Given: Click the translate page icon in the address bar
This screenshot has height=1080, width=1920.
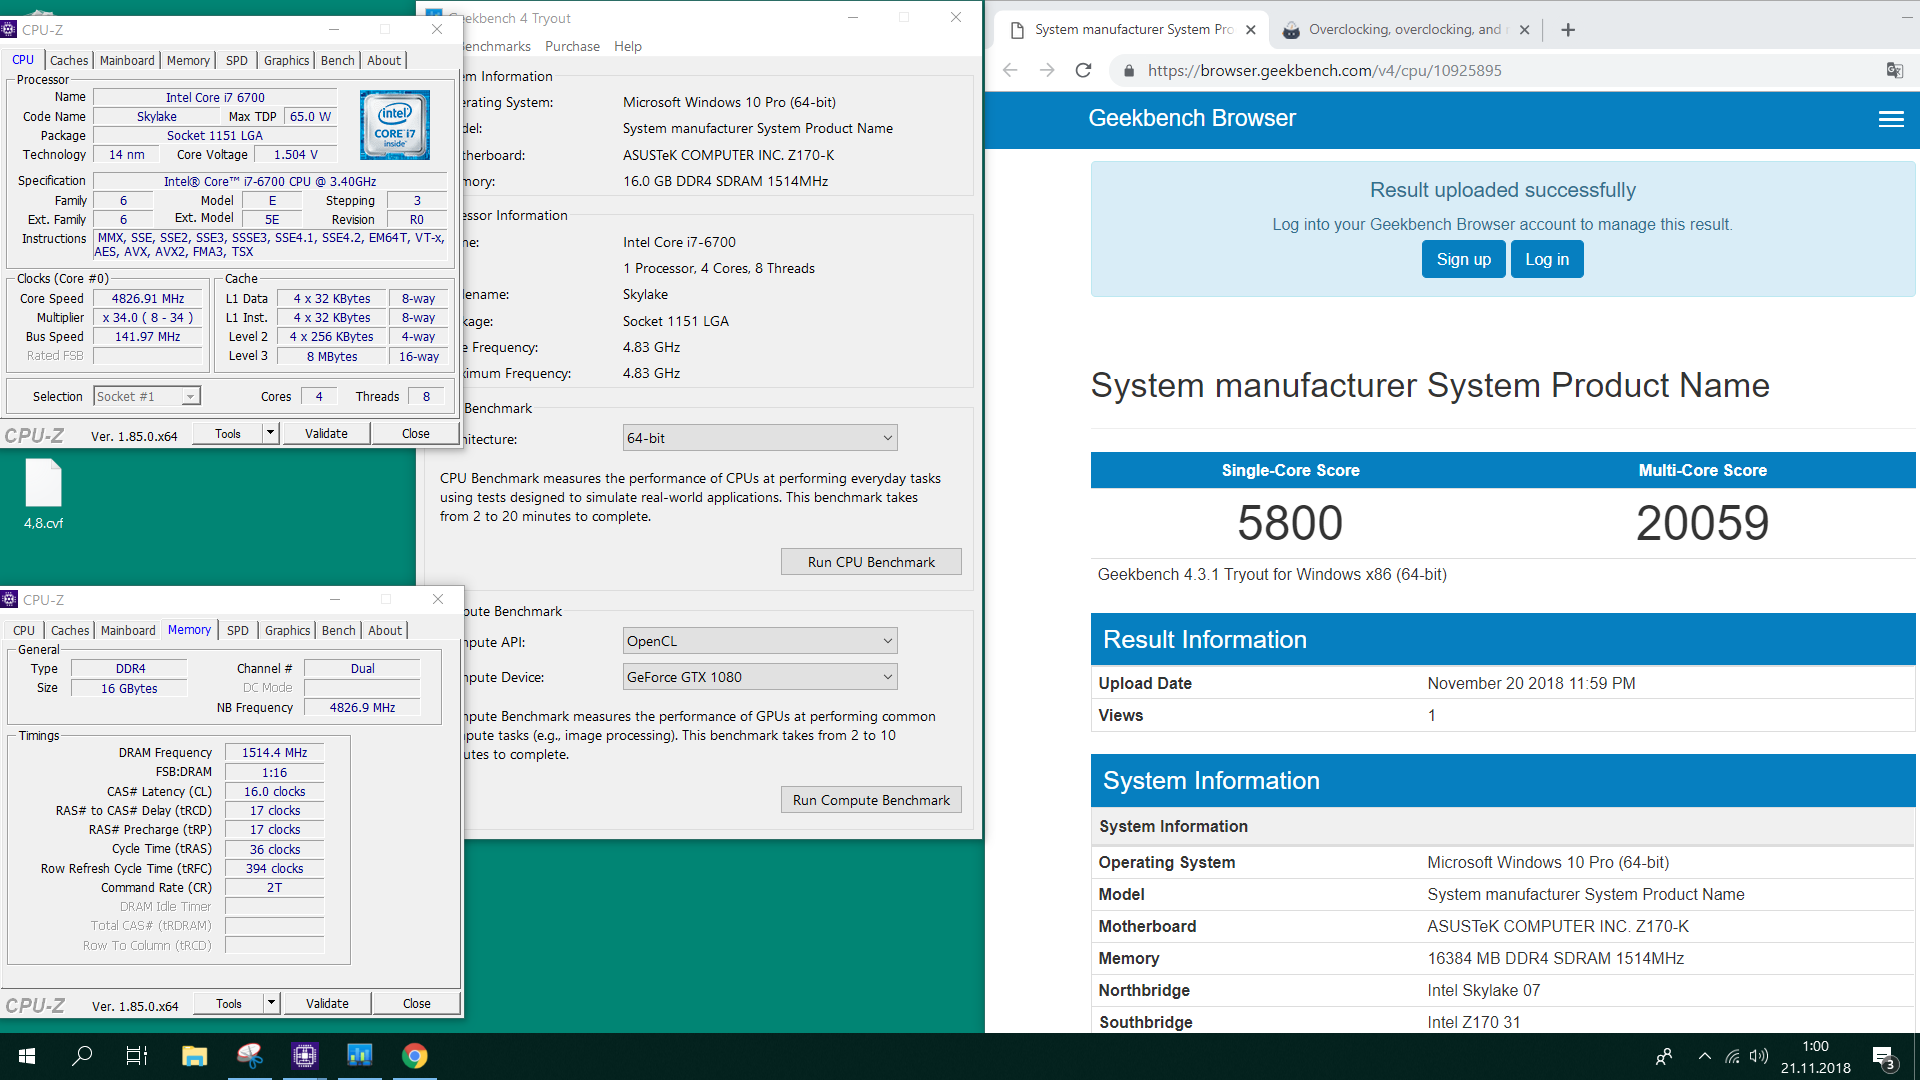Looking at the screenshot, I should click(x=1894, y=70).
